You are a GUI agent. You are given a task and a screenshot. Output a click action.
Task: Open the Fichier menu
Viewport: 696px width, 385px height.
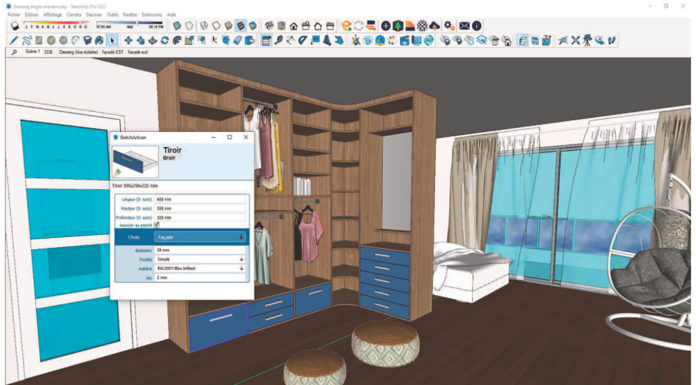tap(13, 15)
